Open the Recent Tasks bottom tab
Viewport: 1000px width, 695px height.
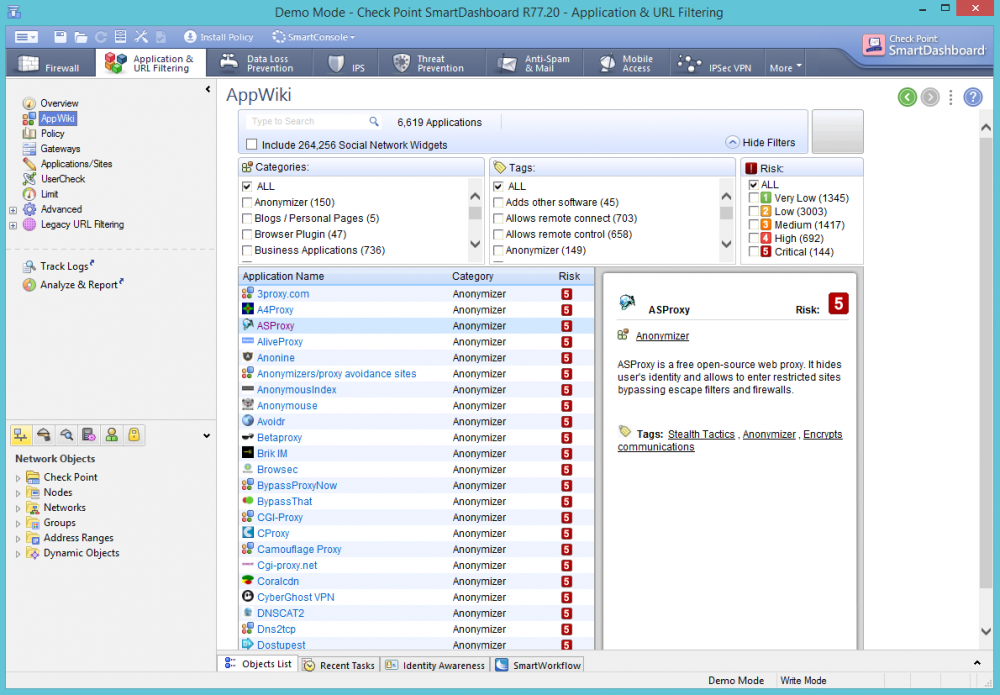click(340, 665)
